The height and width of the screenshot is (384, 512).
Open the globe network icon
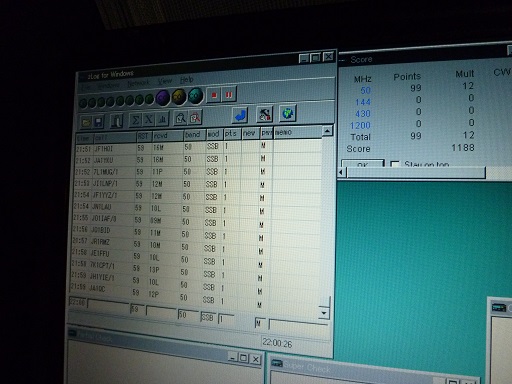[x=288, y=114]
